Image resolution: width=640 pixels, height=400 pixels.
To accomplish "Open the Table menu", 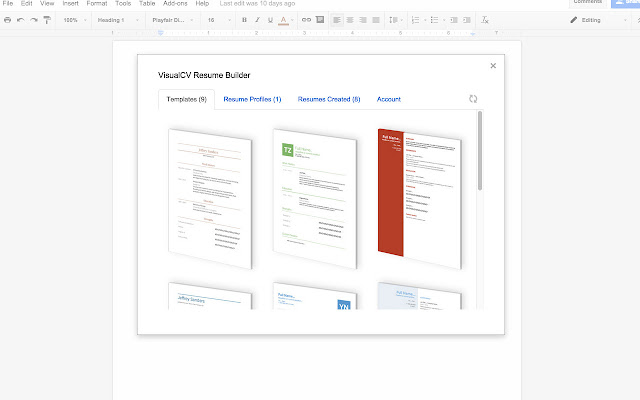I will pos(147,3).
